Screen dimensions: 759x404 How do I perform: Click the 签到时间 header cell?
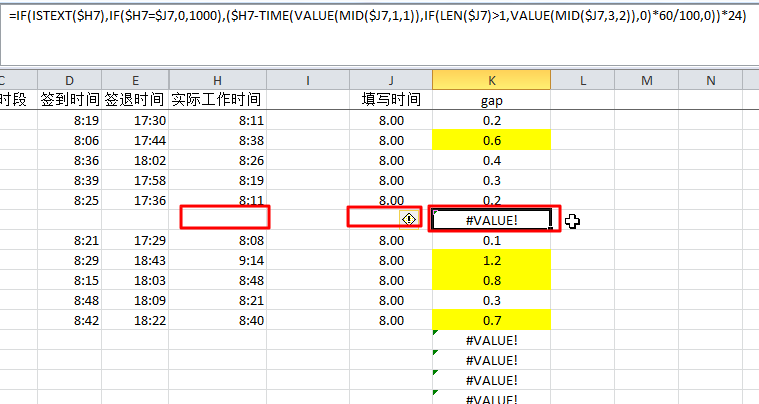click(x=69, y=100)
